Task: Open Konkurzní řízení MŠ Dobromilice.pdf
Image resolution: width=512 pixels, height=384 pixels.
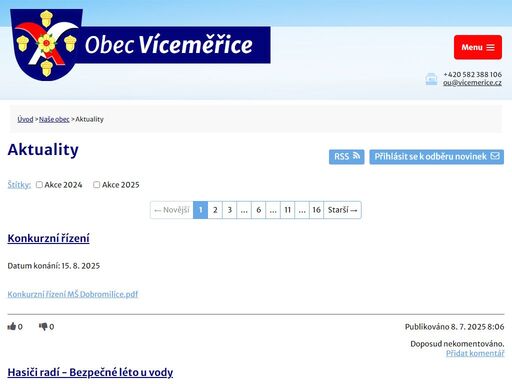Action: 73,294
